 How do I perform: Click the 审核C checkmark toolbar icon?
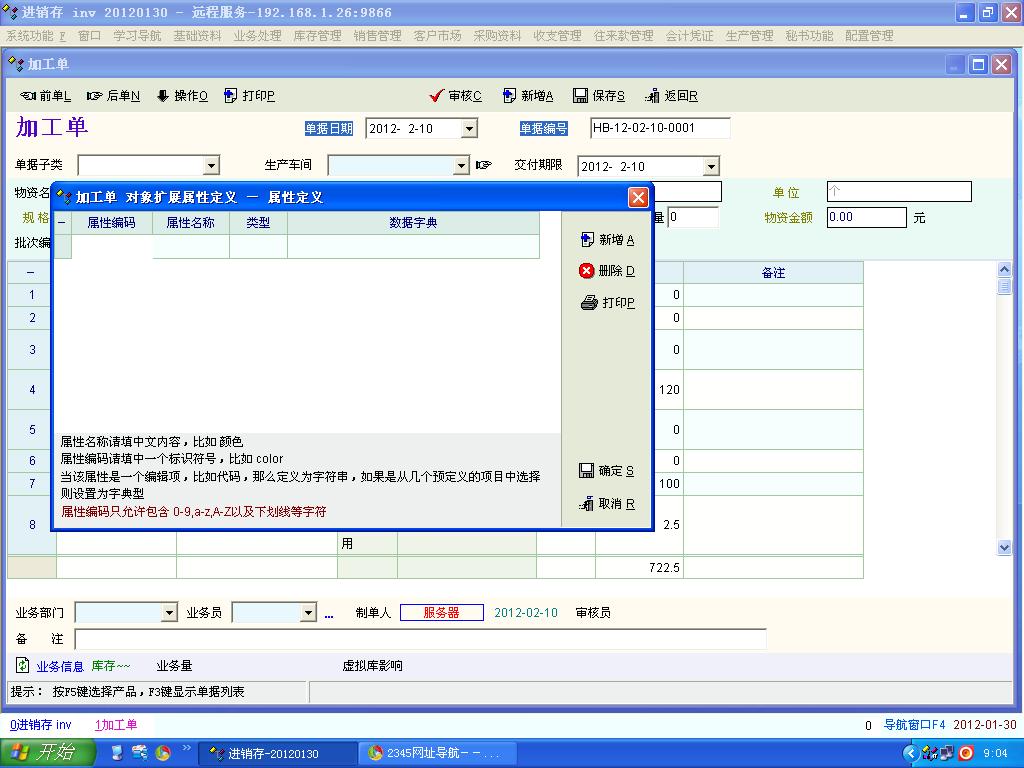tap(436, 96)
